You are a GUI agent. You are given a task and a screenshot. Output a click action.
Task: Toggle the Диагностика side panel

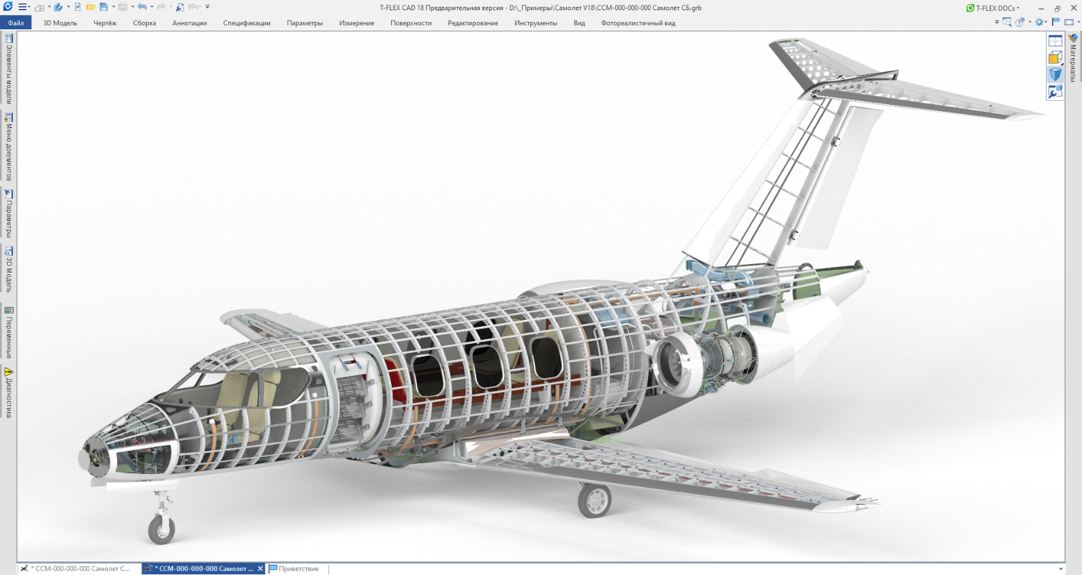(9, 392)
